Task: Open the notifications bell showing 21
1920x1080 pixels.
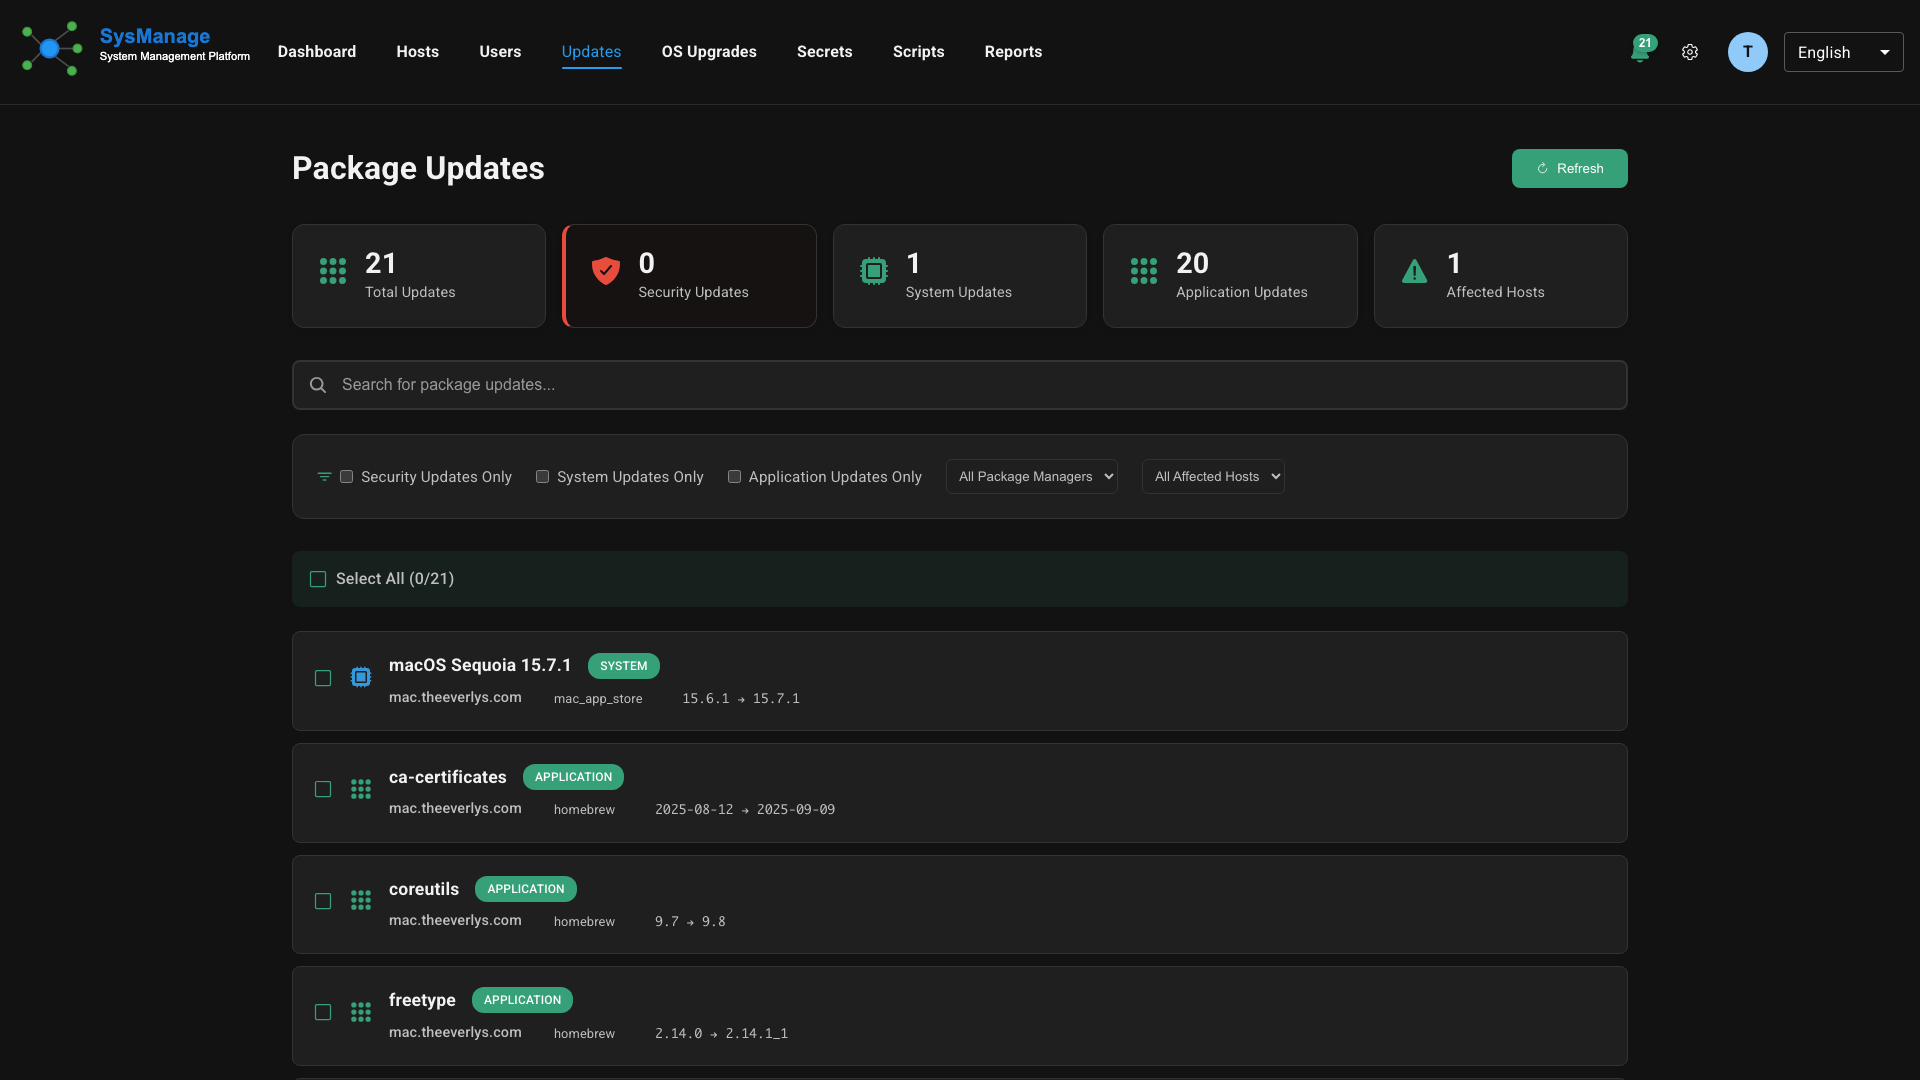Action: tap(1641, 51)
